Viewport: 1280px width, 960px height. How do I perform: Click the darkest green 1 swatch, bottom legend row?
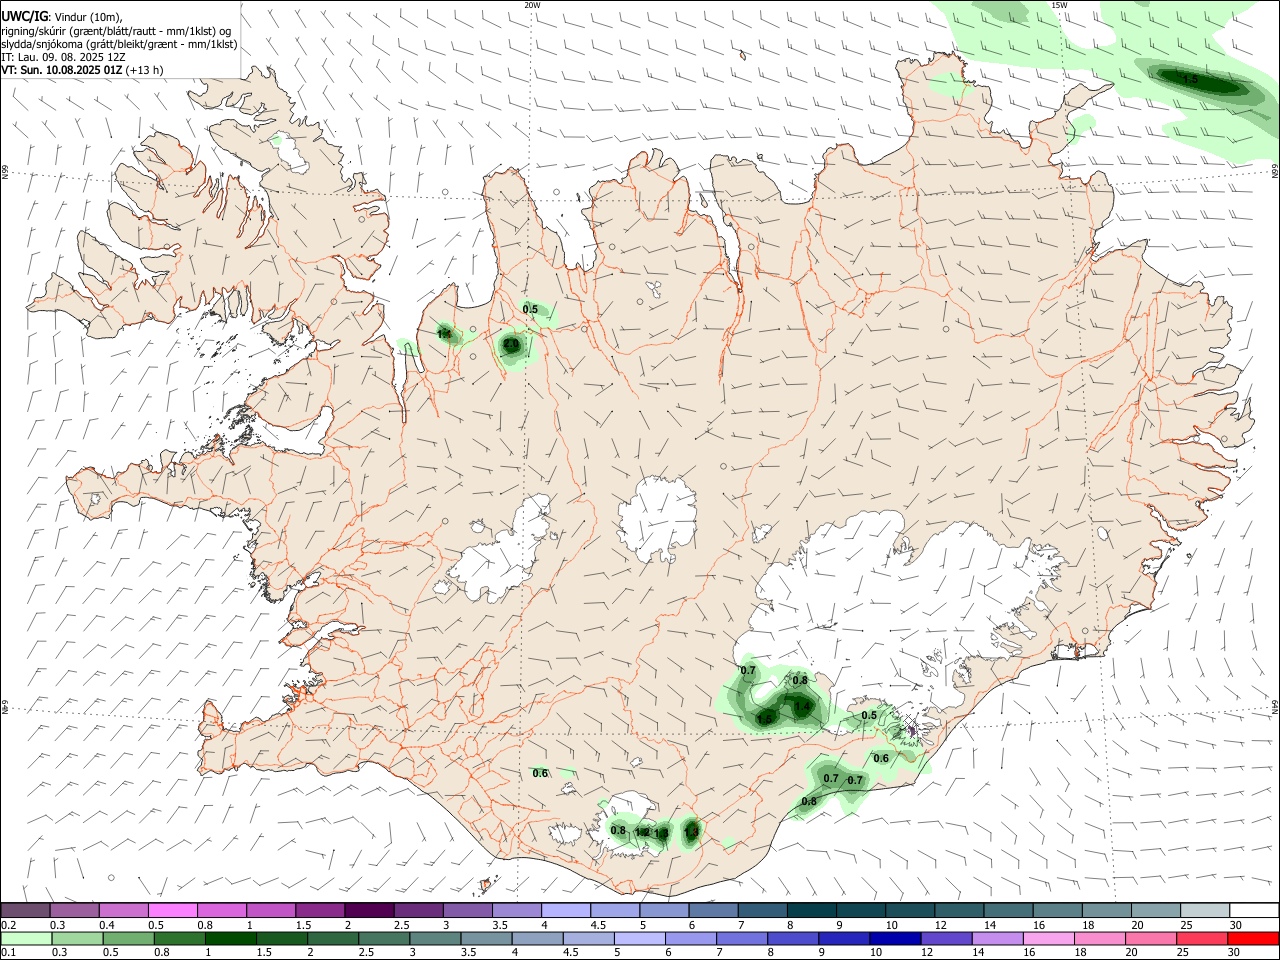pos(230,939)
